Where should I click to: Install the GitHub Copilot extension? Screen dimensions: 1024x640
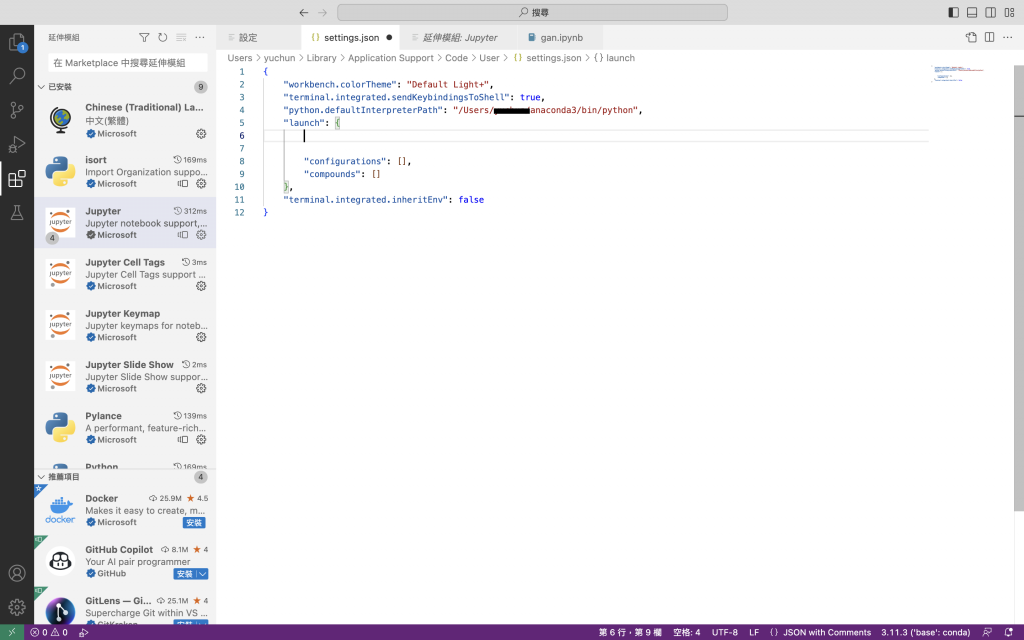[x=185, y=574]
